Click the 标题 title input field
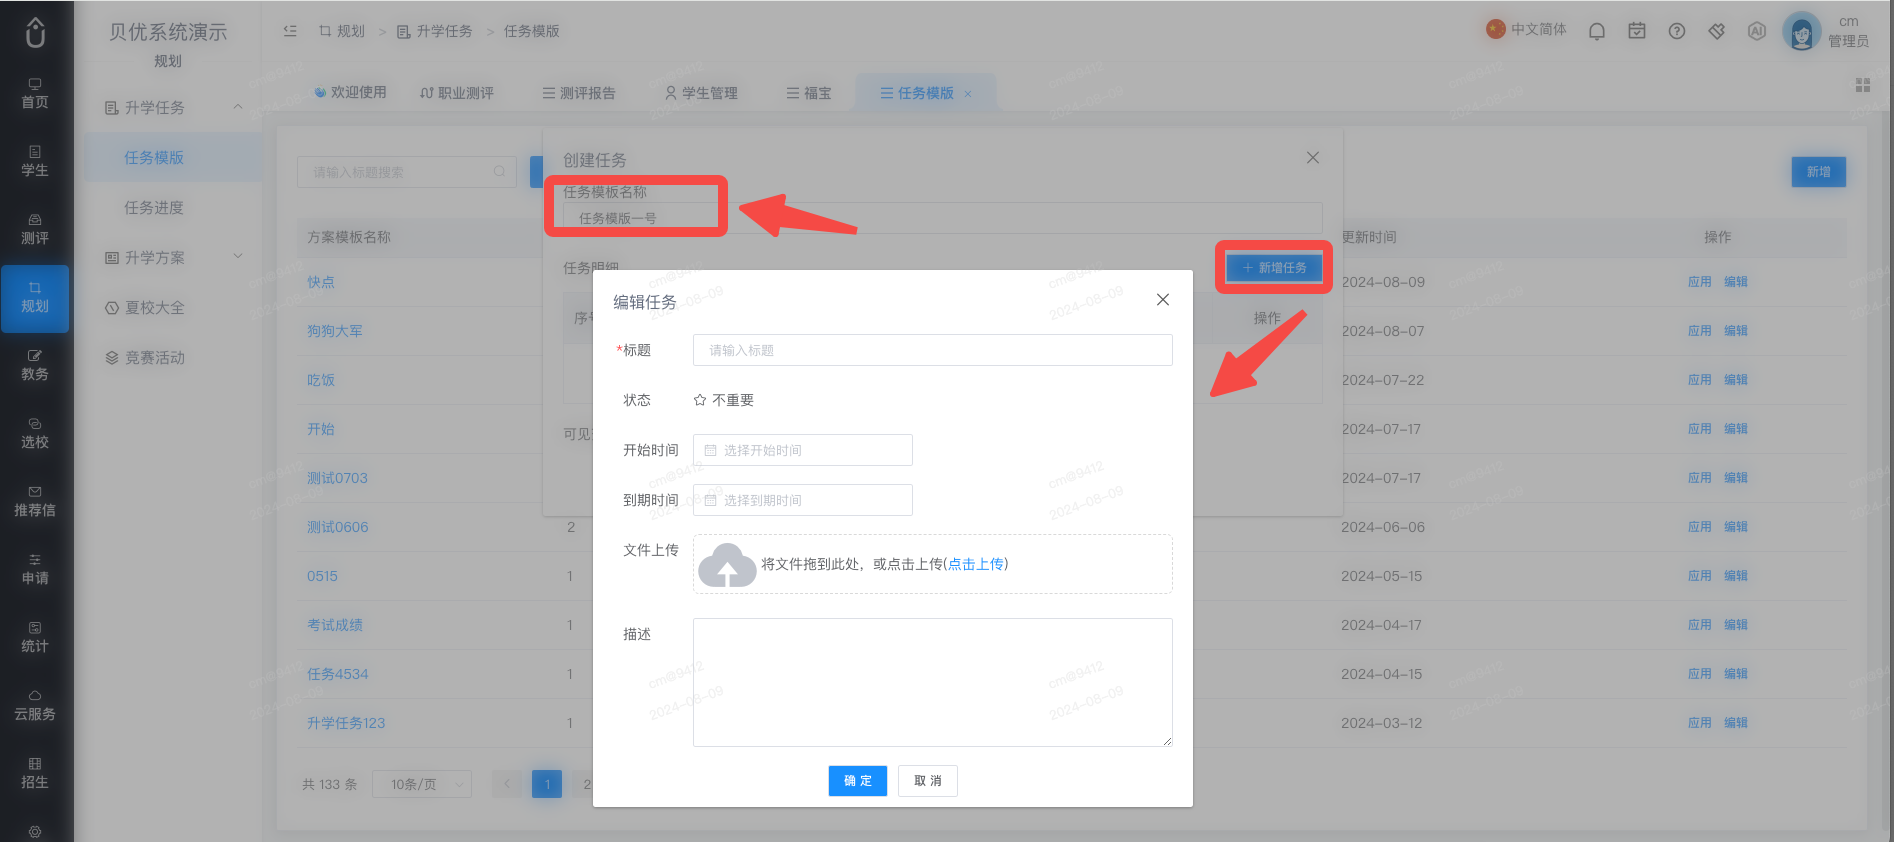This screenshot has height=842, width=1894. point(933,350)
